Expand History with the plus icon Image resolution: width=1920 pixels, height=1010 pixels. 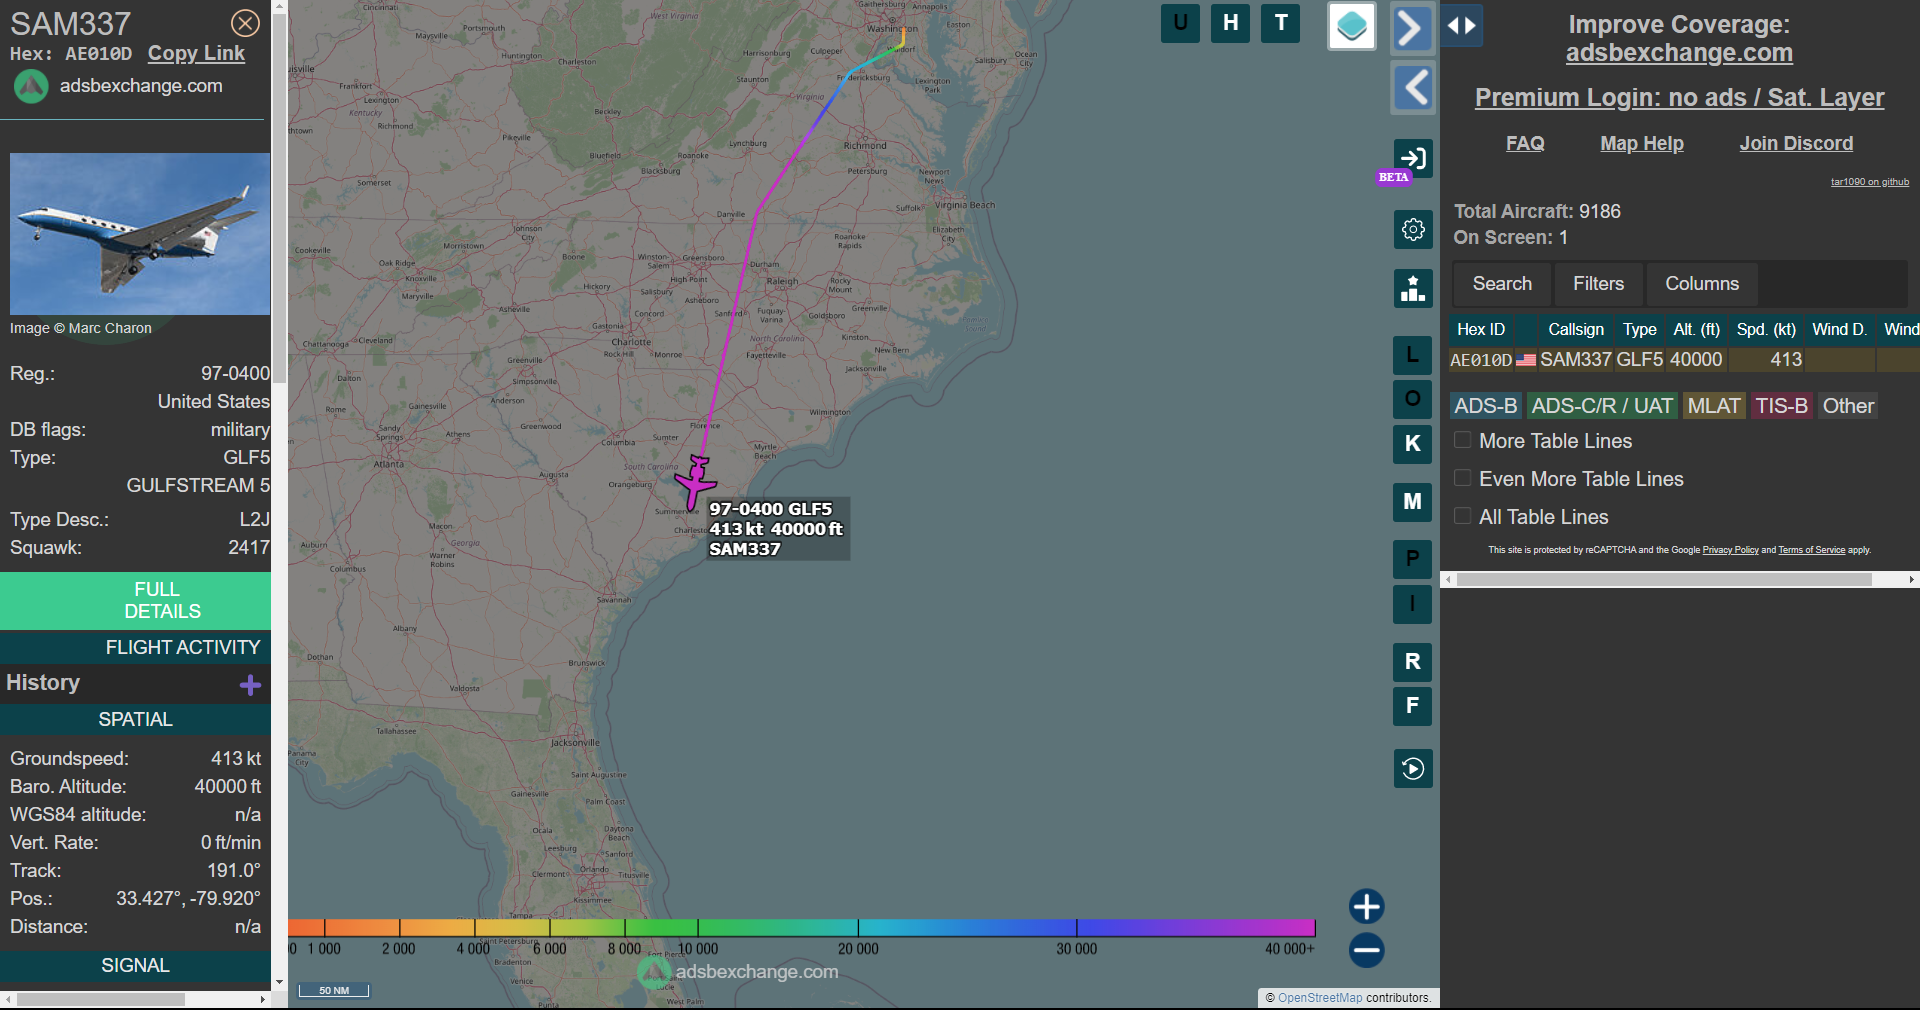click(x=250, y=684)
